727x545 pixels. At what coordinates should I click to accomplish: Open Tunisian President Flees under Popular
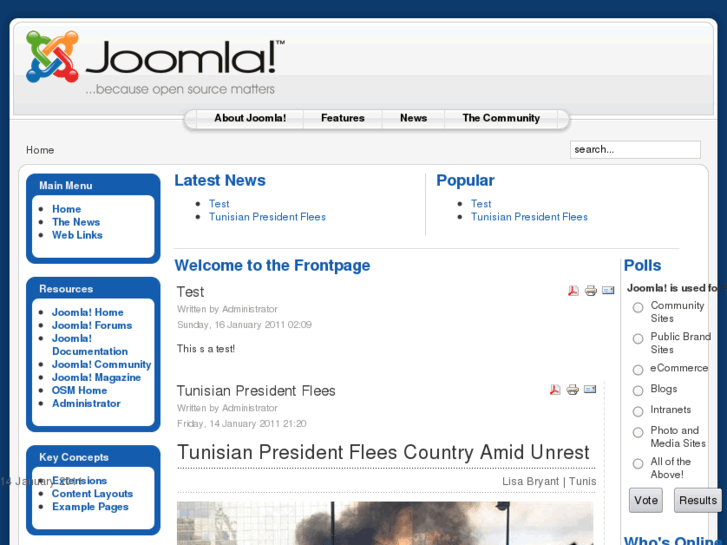tap(529, 217)
